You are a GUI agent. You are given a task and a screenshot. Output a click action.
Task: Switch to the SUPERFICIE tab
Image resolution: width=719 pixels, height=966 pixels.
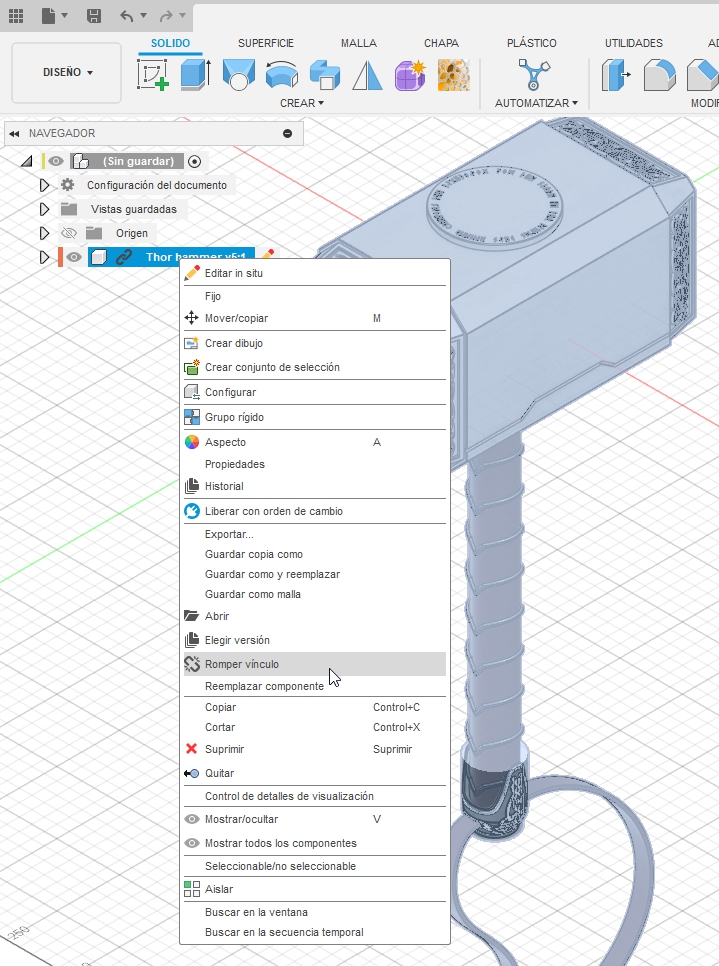pos(266,43)
